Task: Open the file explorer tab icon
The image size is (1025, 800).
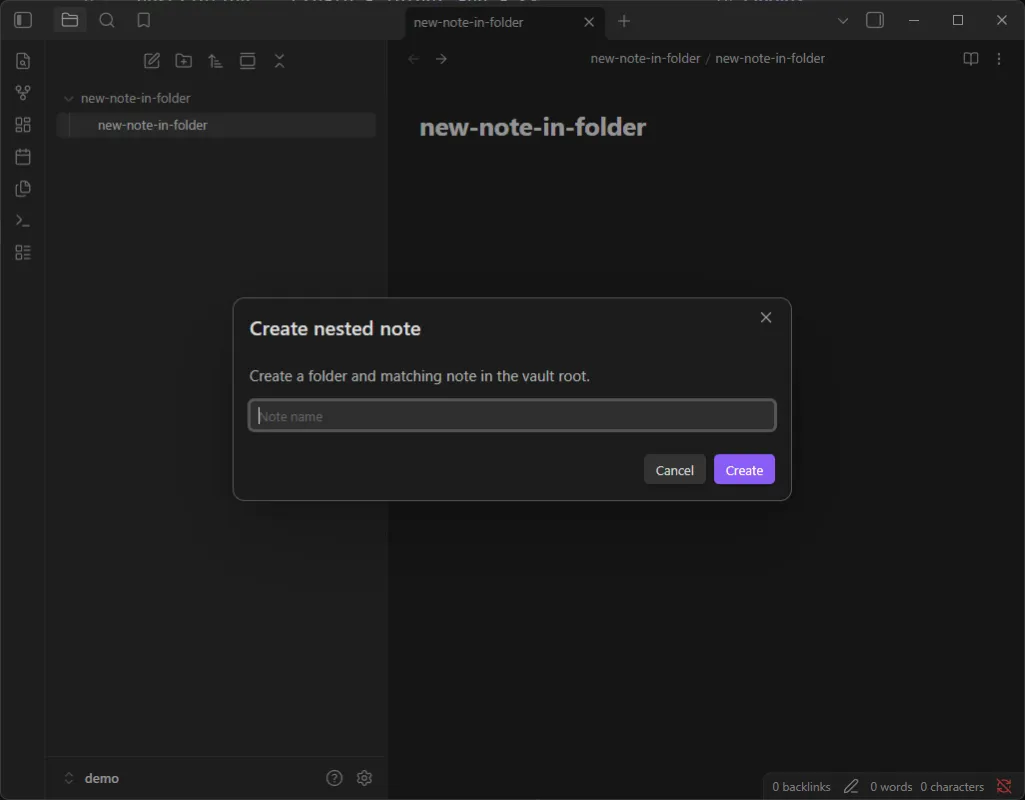Action: [69, 20]
